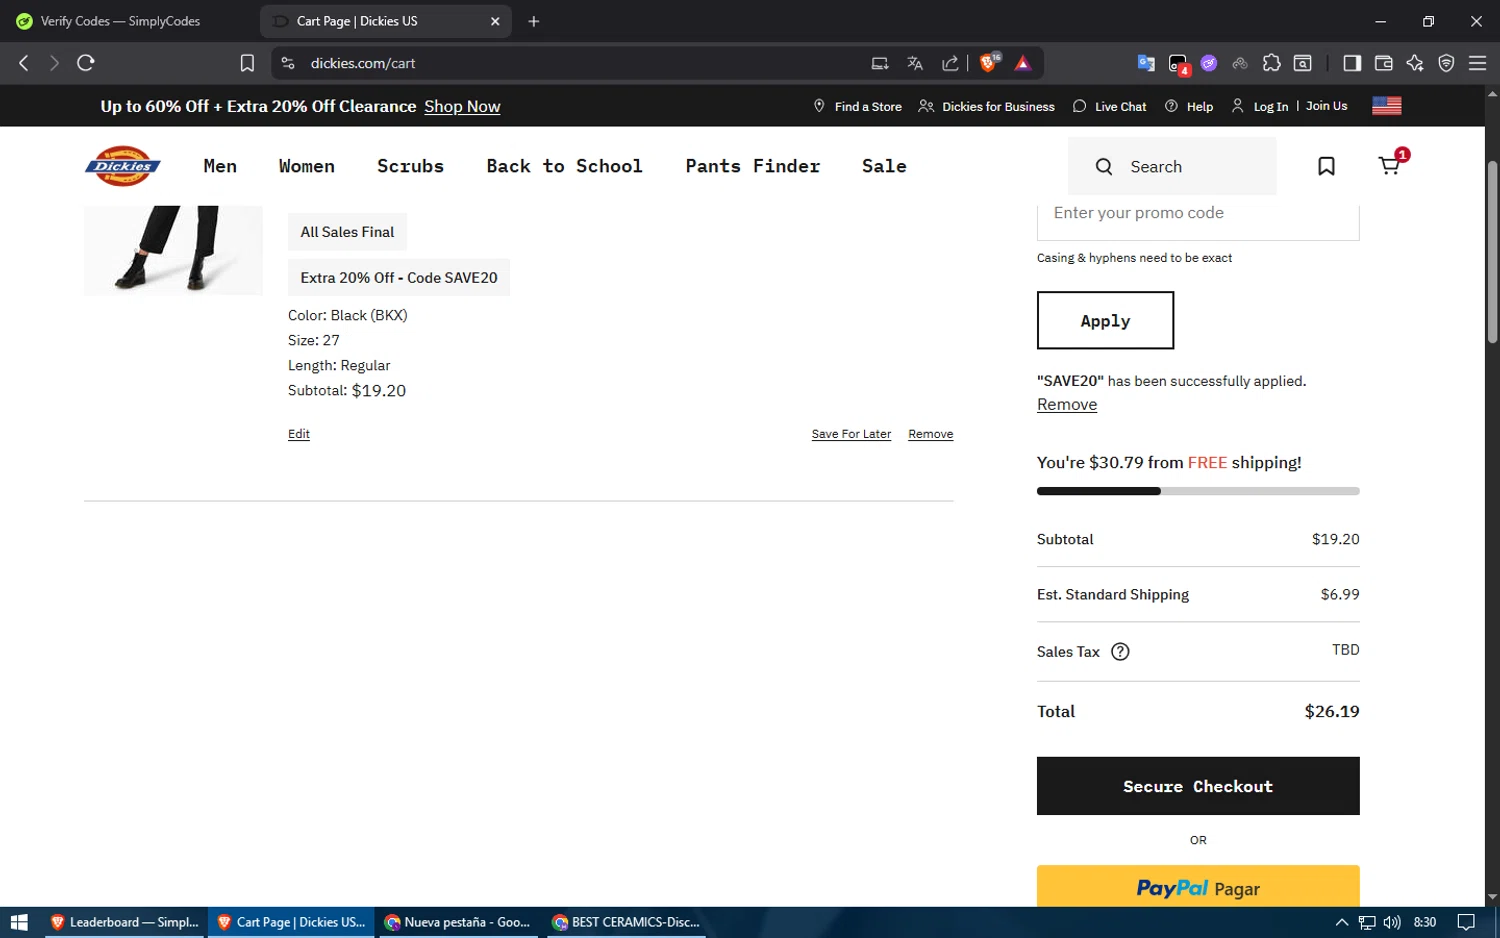Go back with the browser back arrow
Image resolution: width=1500 pixels, height=938 pixels.
coord(24,63)
